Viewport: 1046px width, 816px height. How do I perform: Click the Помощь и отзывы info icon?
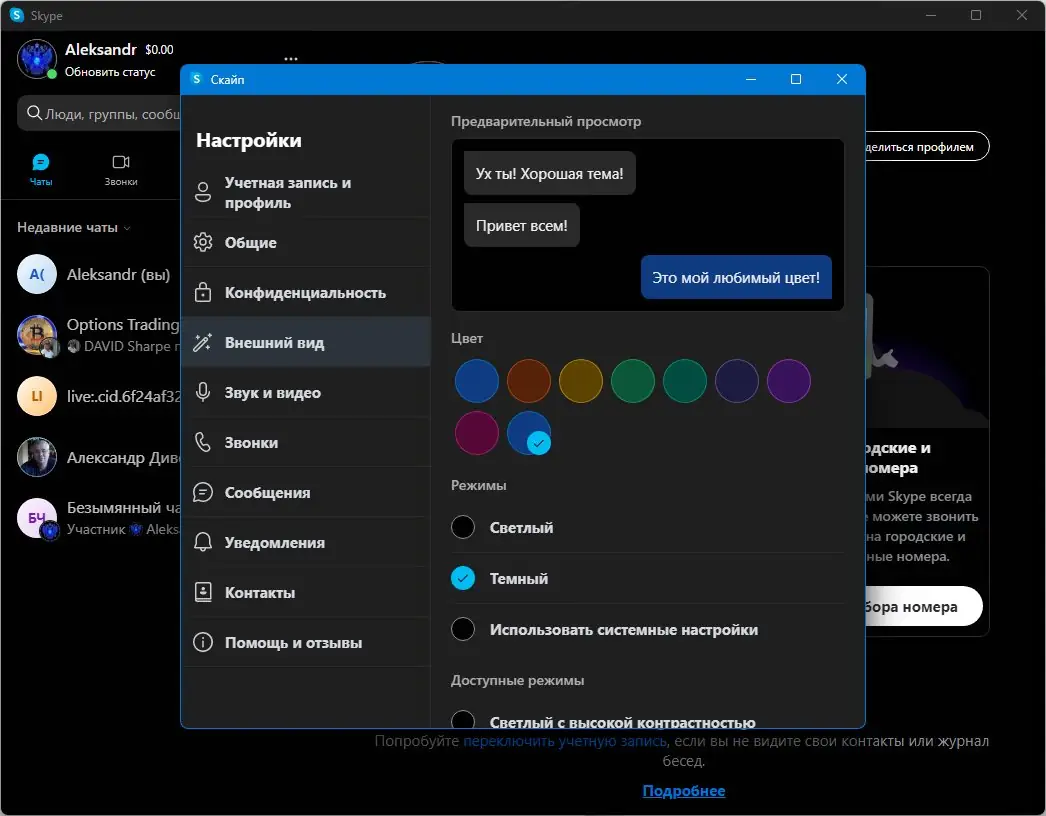click(x=201, y=642)
